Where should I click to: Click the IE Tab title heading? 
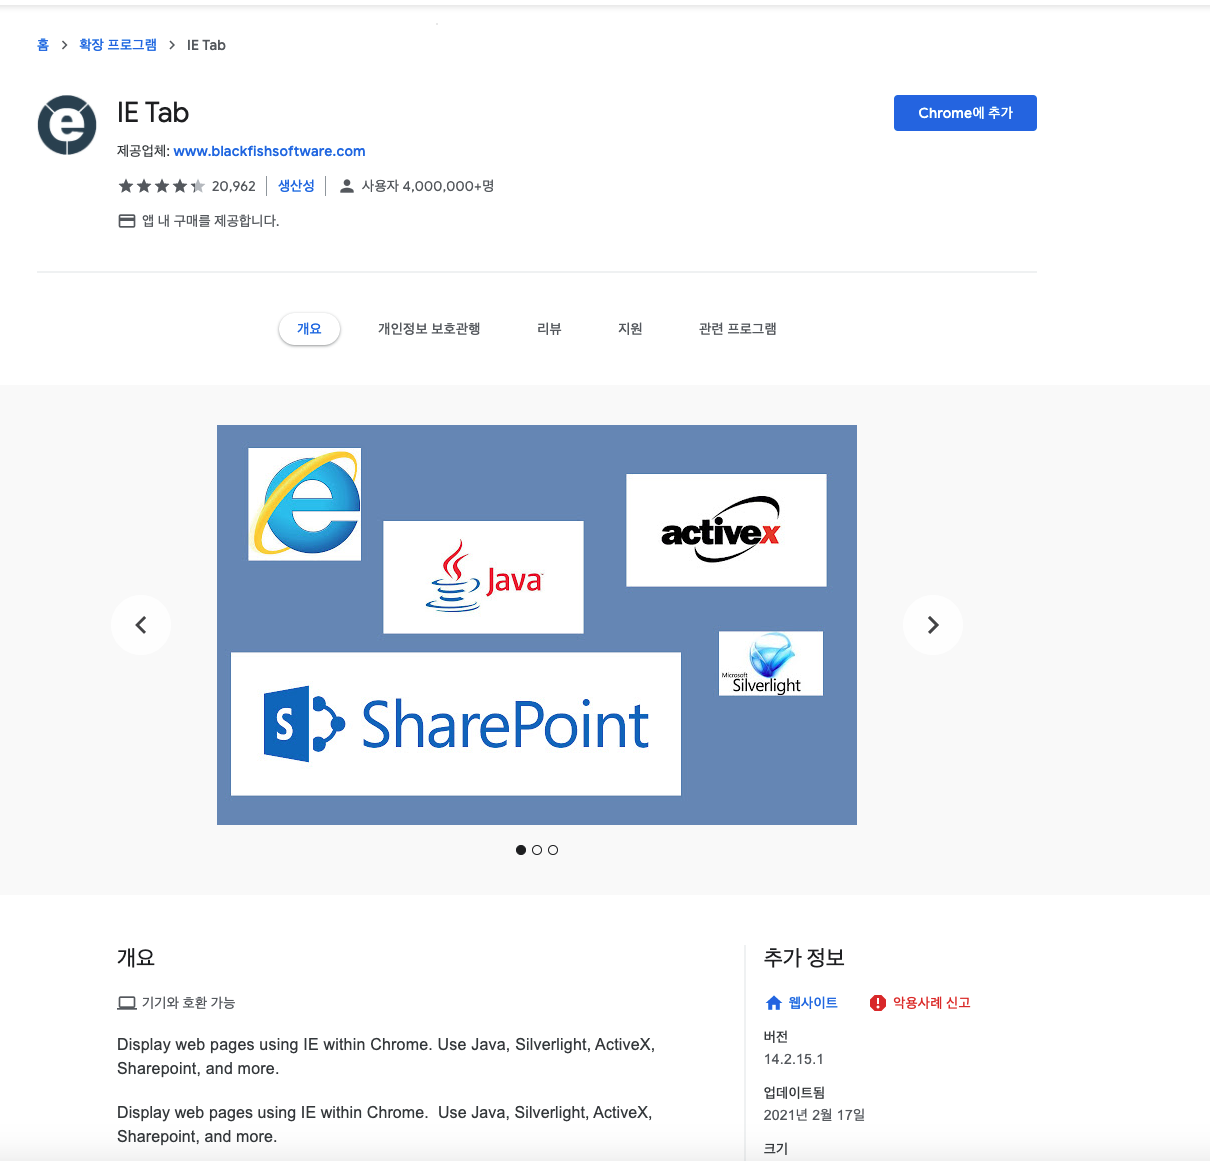(153, 113)
